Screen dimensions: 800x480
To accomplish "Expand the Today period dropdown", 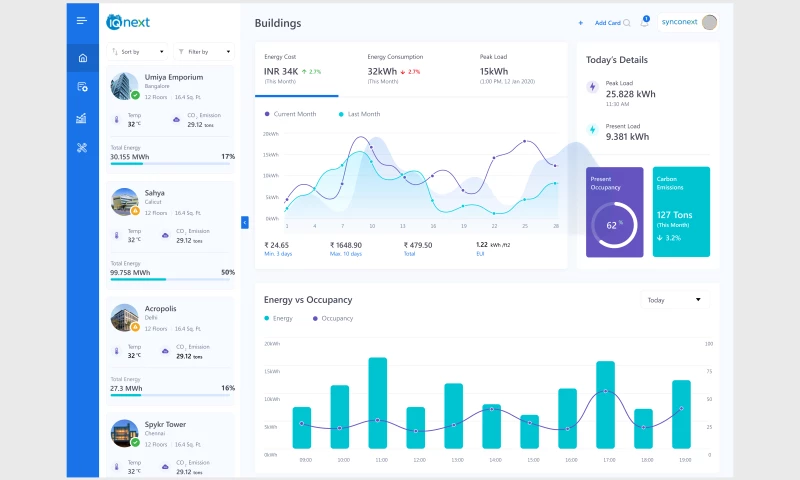I will coord(673,299).
